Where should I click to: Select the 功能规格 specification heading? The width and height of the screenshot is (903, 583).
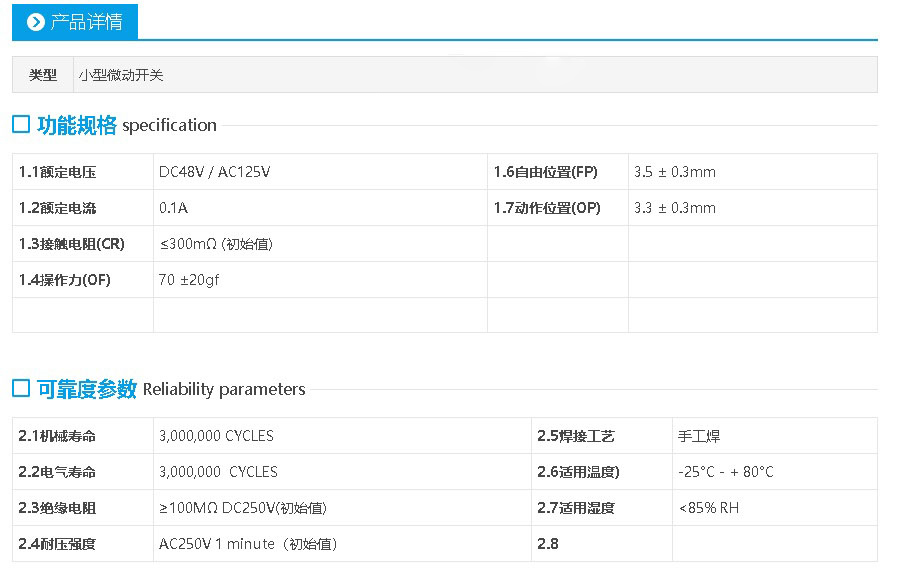126,125
